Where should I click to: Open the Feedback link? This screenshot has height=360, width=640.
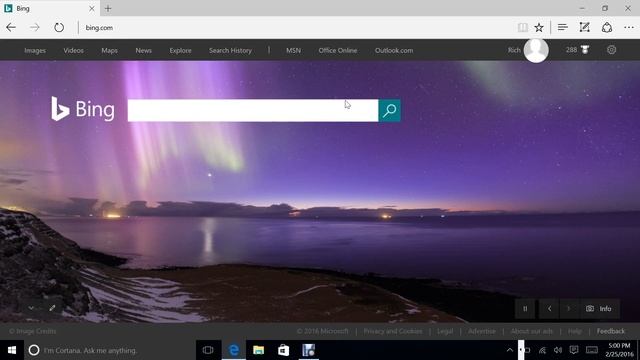(x=611, y=331)
